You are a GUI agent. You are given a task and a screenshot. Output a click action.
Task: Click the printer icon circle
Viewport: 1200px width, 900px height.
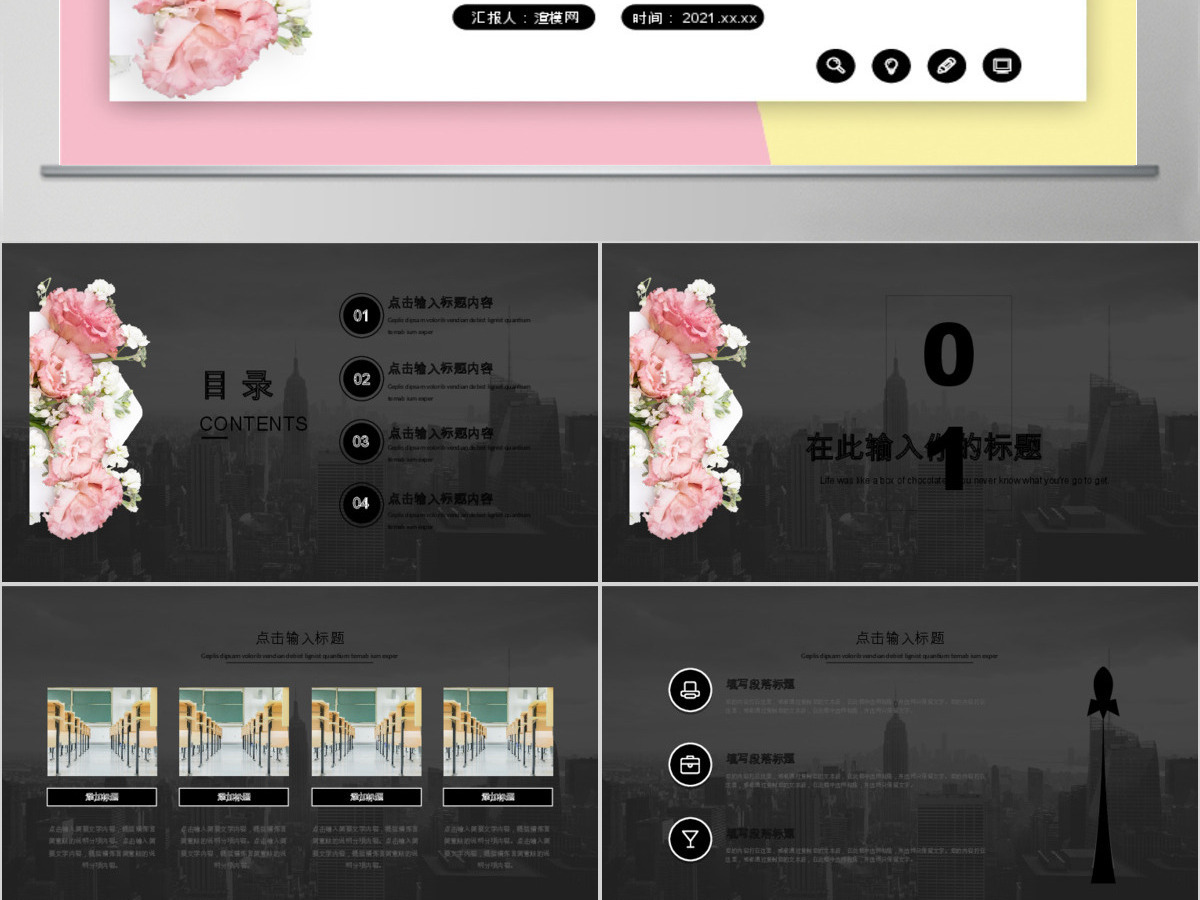point(690,690)
